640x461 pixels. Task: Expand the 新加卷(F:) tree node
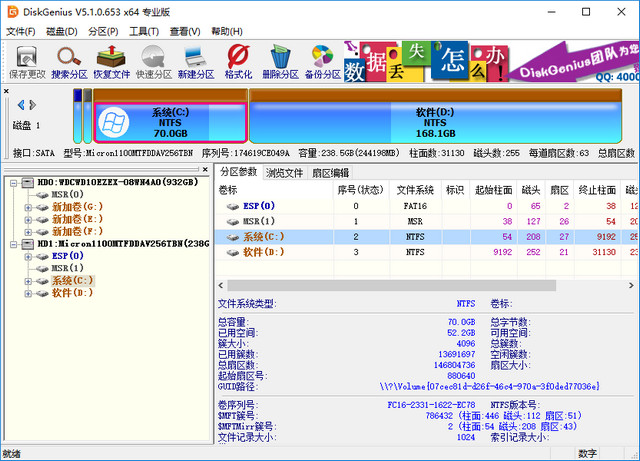coord(28,232)
